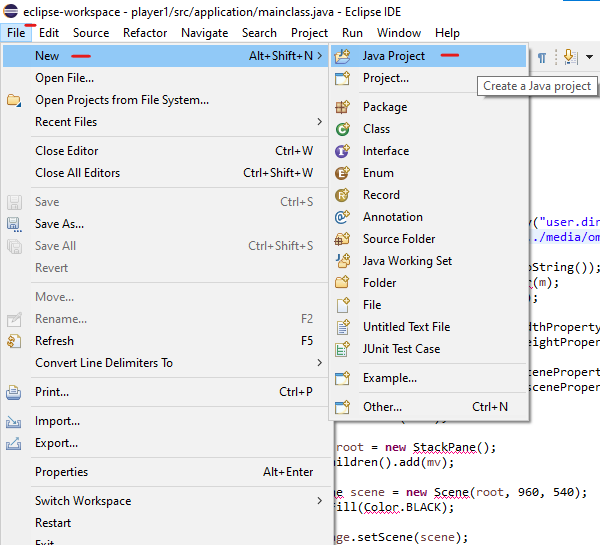Click the JUnit Test Case icon
The image size is (600, 545).
point(342,349)
